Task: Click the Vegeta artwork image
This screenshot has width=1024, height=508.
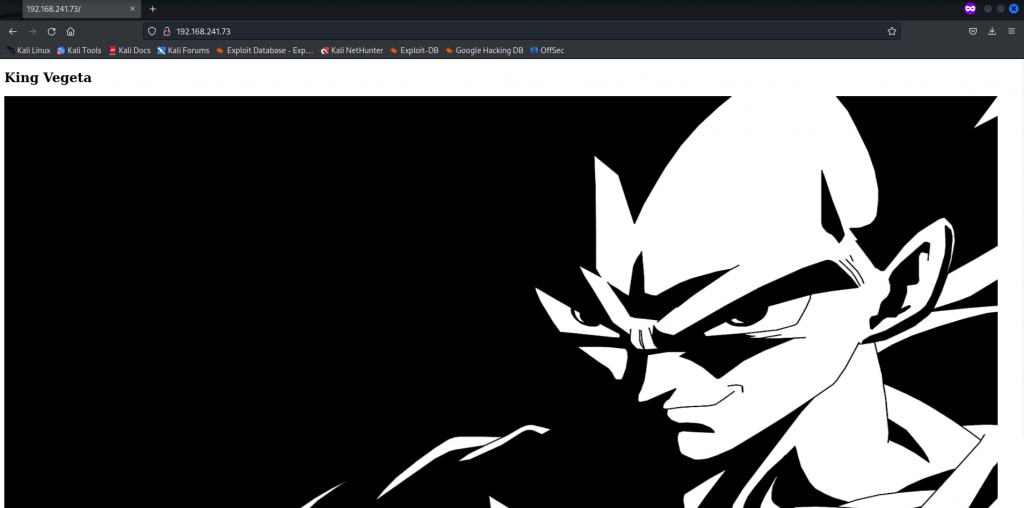Action: 501,302
